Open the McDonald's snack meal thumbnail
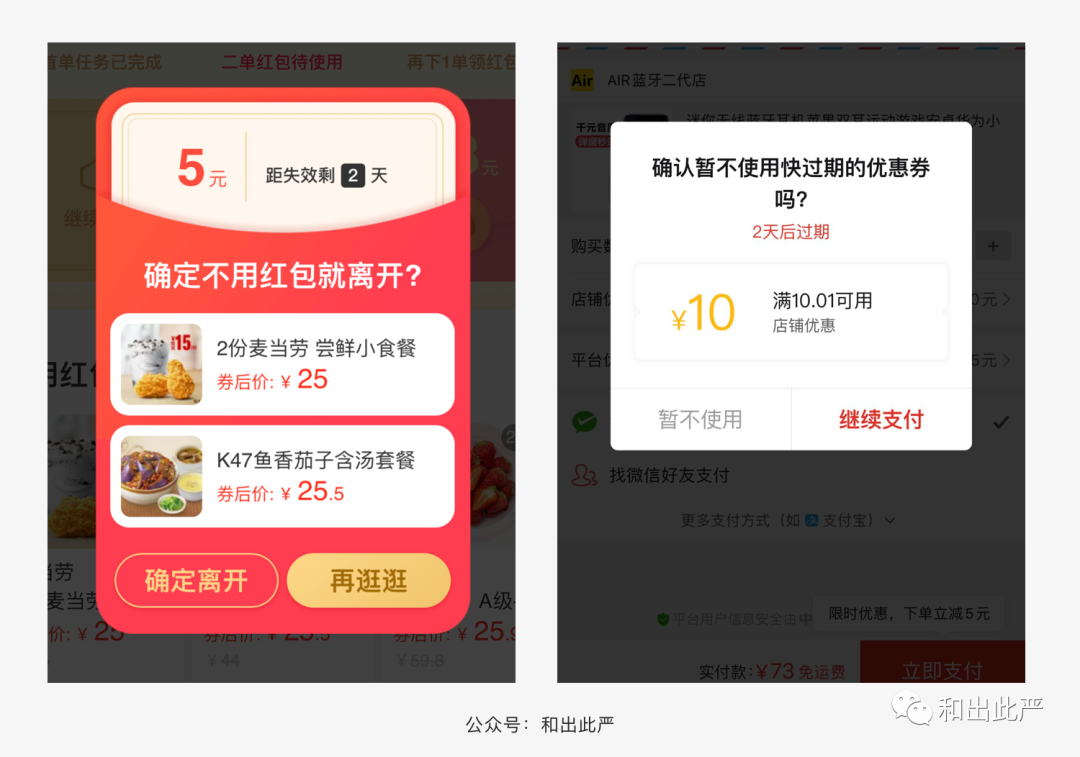Screen dimensions: 1080x757 [161, 364]
